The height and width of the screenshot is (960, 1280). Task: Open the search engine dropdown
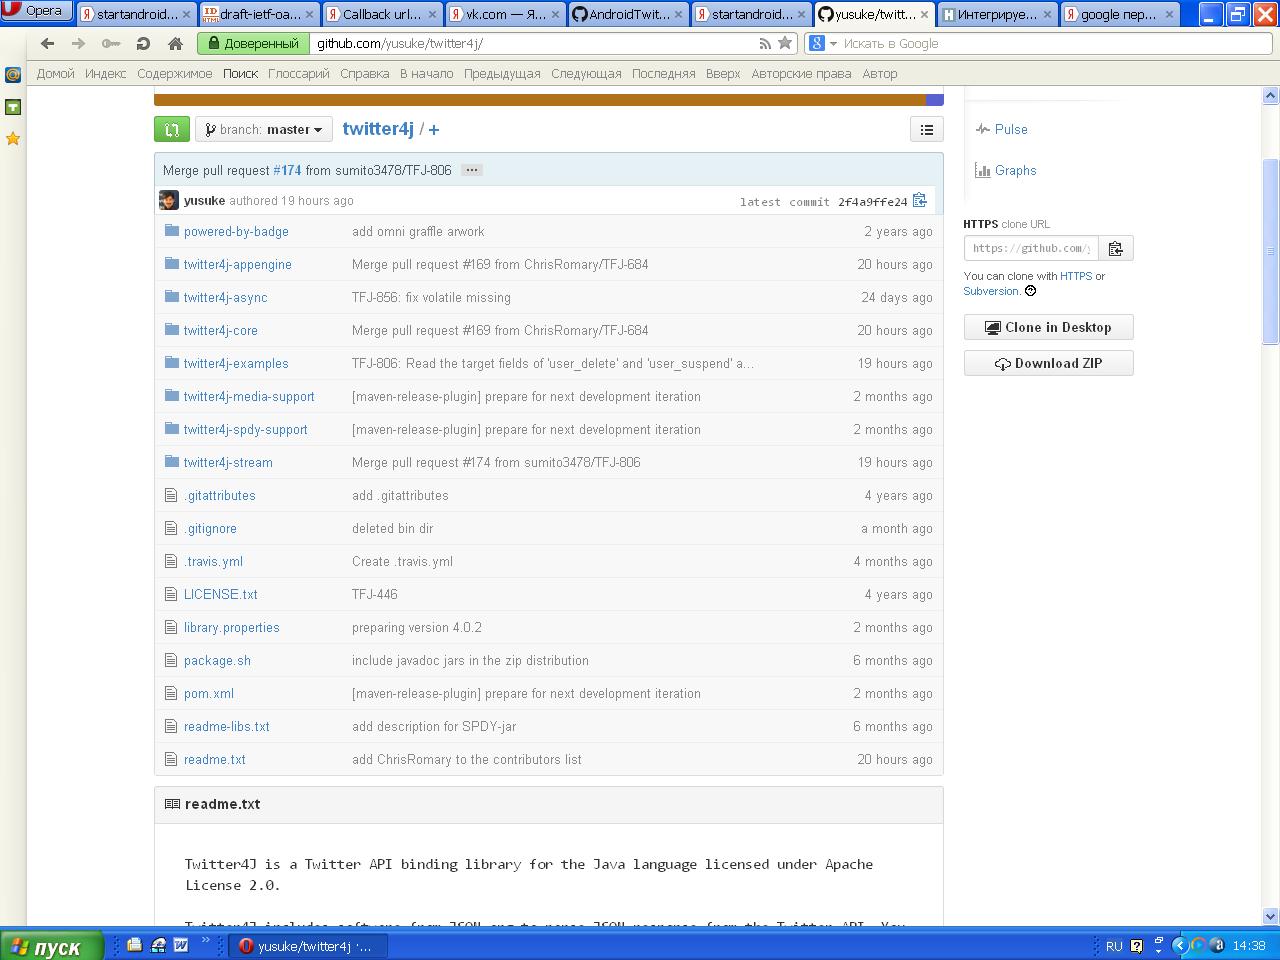[x=823, y=43]
